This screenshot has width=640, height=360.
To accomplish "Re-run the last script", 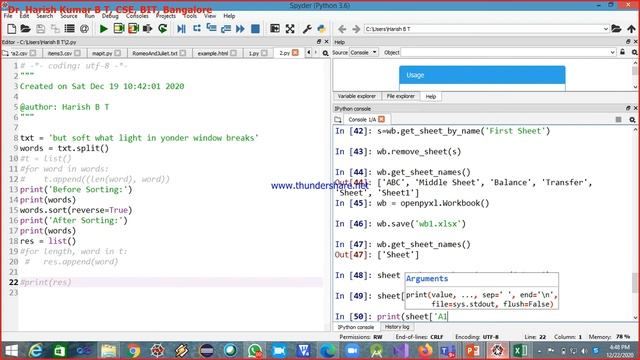I will [x=162, y=29].
